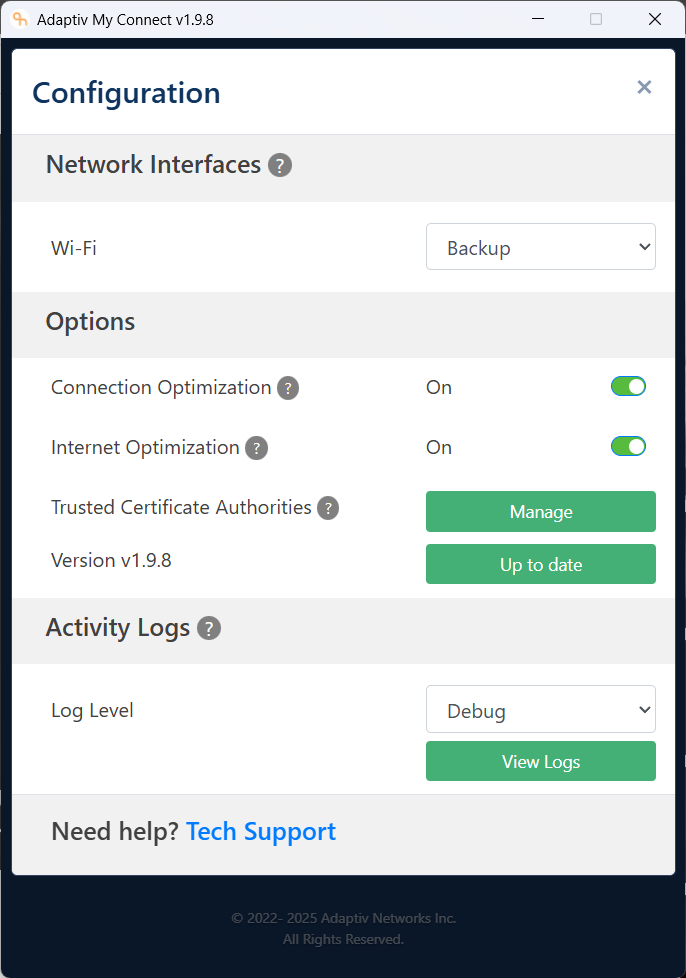Show Connection Optimization help tooltip icon
The image size is (686, 978).
pyautogui.click(x=287, y=388)
